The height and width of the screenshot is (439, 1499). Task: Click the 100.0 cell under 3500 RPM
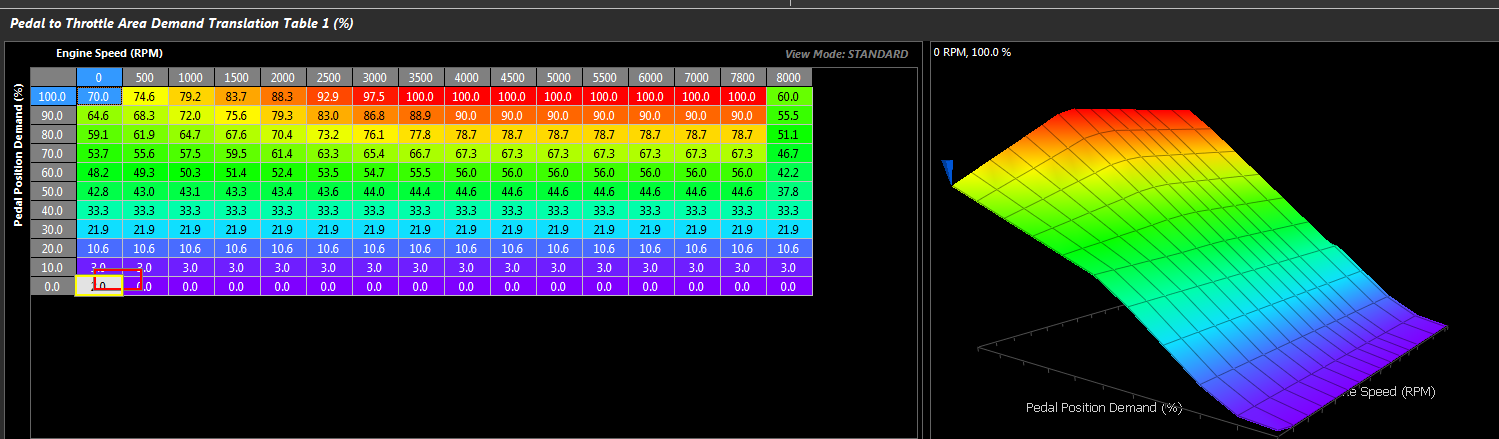[x=421, y=97]
